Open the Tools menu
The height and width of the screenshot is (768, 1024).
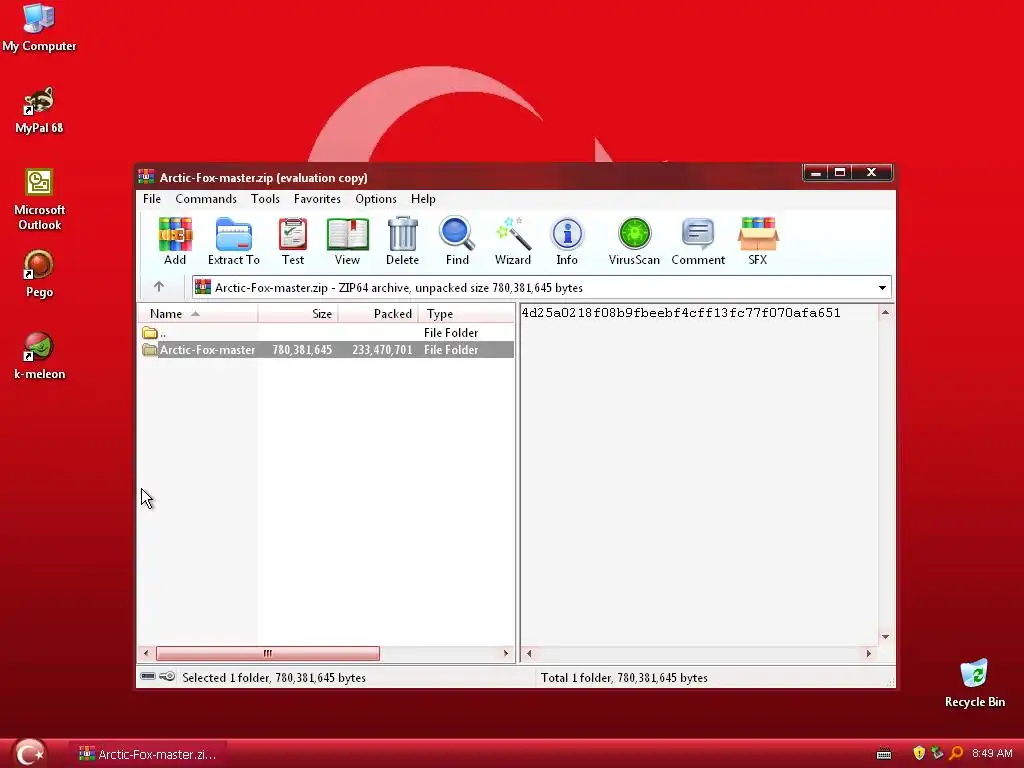click(x=265, y=199)
